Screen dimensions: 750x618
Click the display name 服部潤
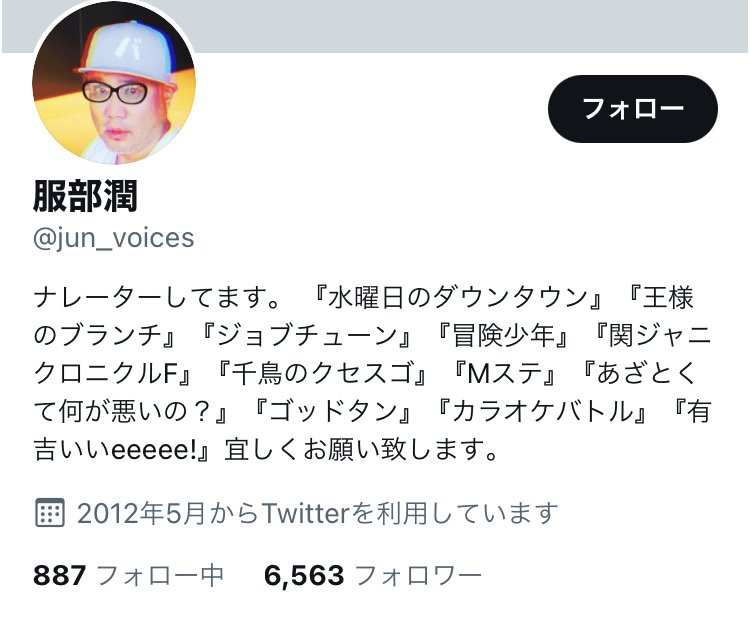point(86,196)
